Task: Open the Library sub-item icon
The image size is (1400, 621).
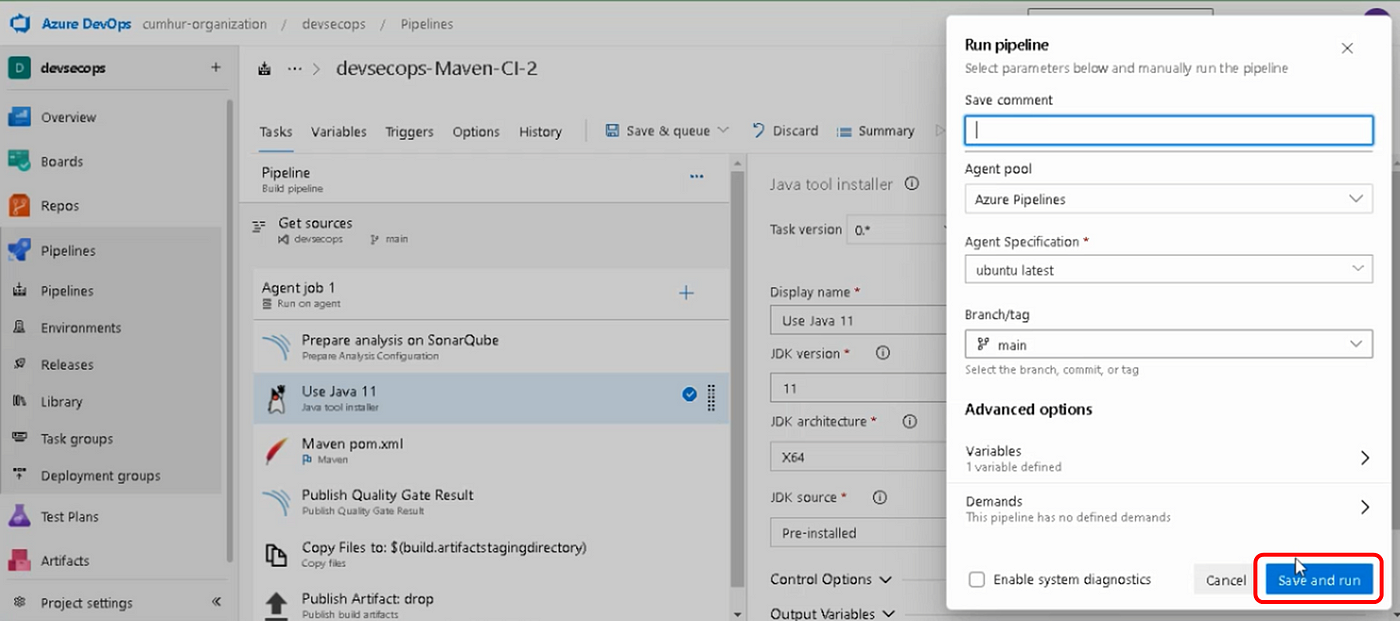Action: (x=20, y=401)
